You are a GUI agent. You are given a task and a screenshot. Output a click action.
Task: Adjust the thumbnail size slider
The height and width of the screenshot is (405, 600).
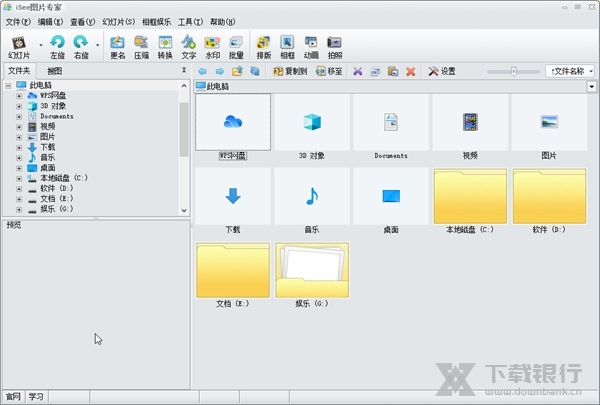point(514,71)
